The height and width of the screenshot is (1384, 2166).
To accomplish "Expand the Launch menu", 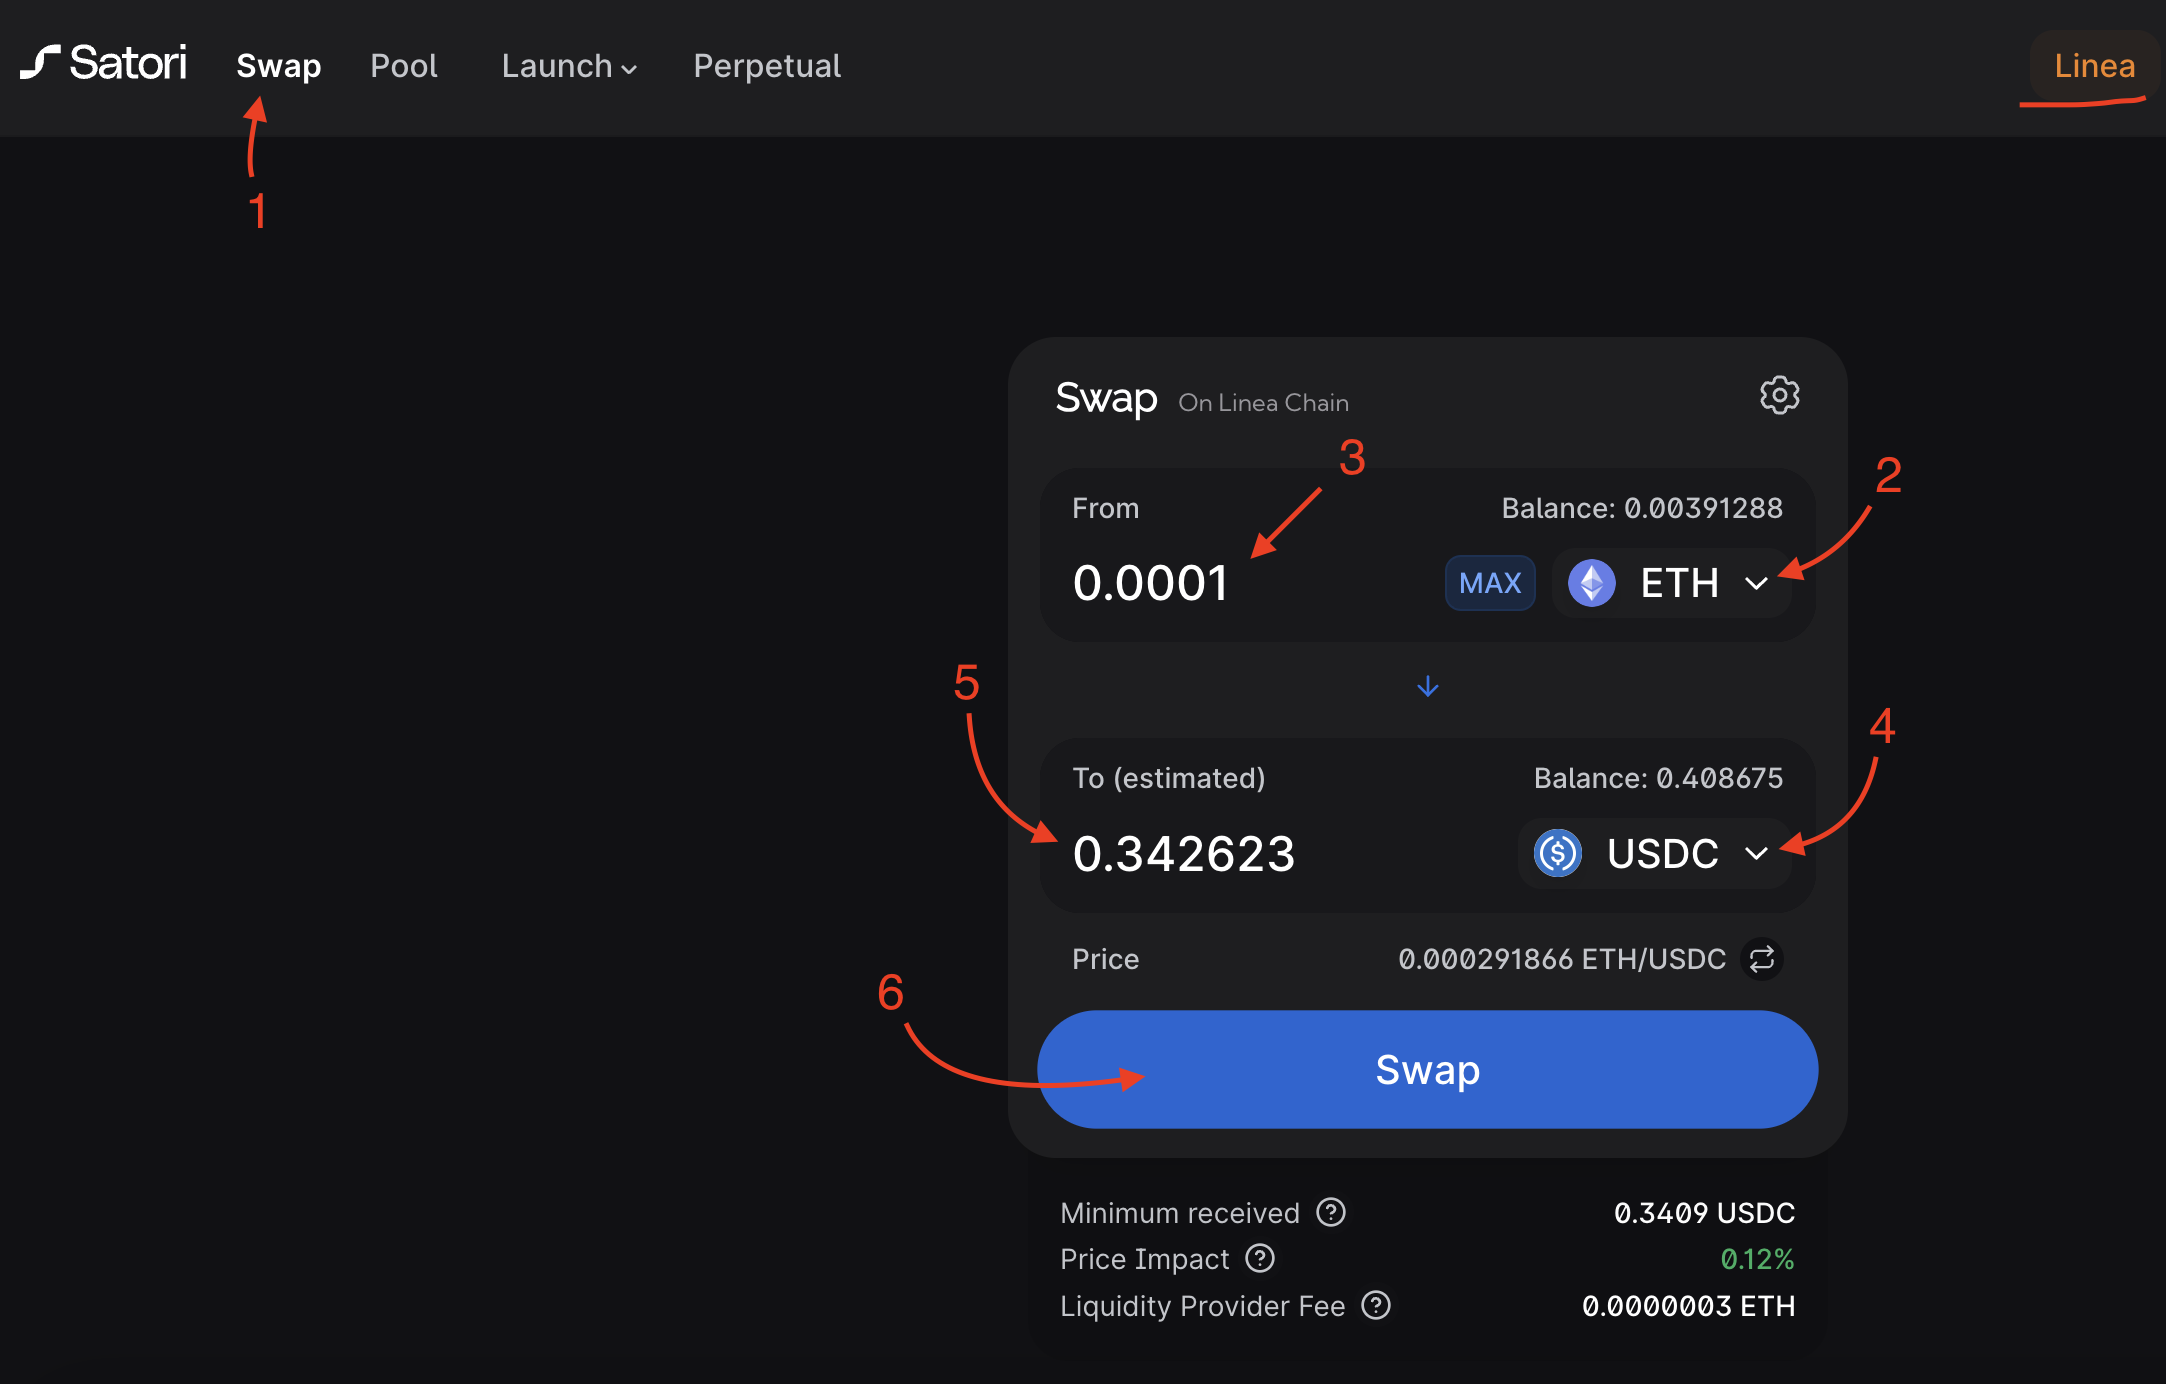I will (x=569, y=66).
